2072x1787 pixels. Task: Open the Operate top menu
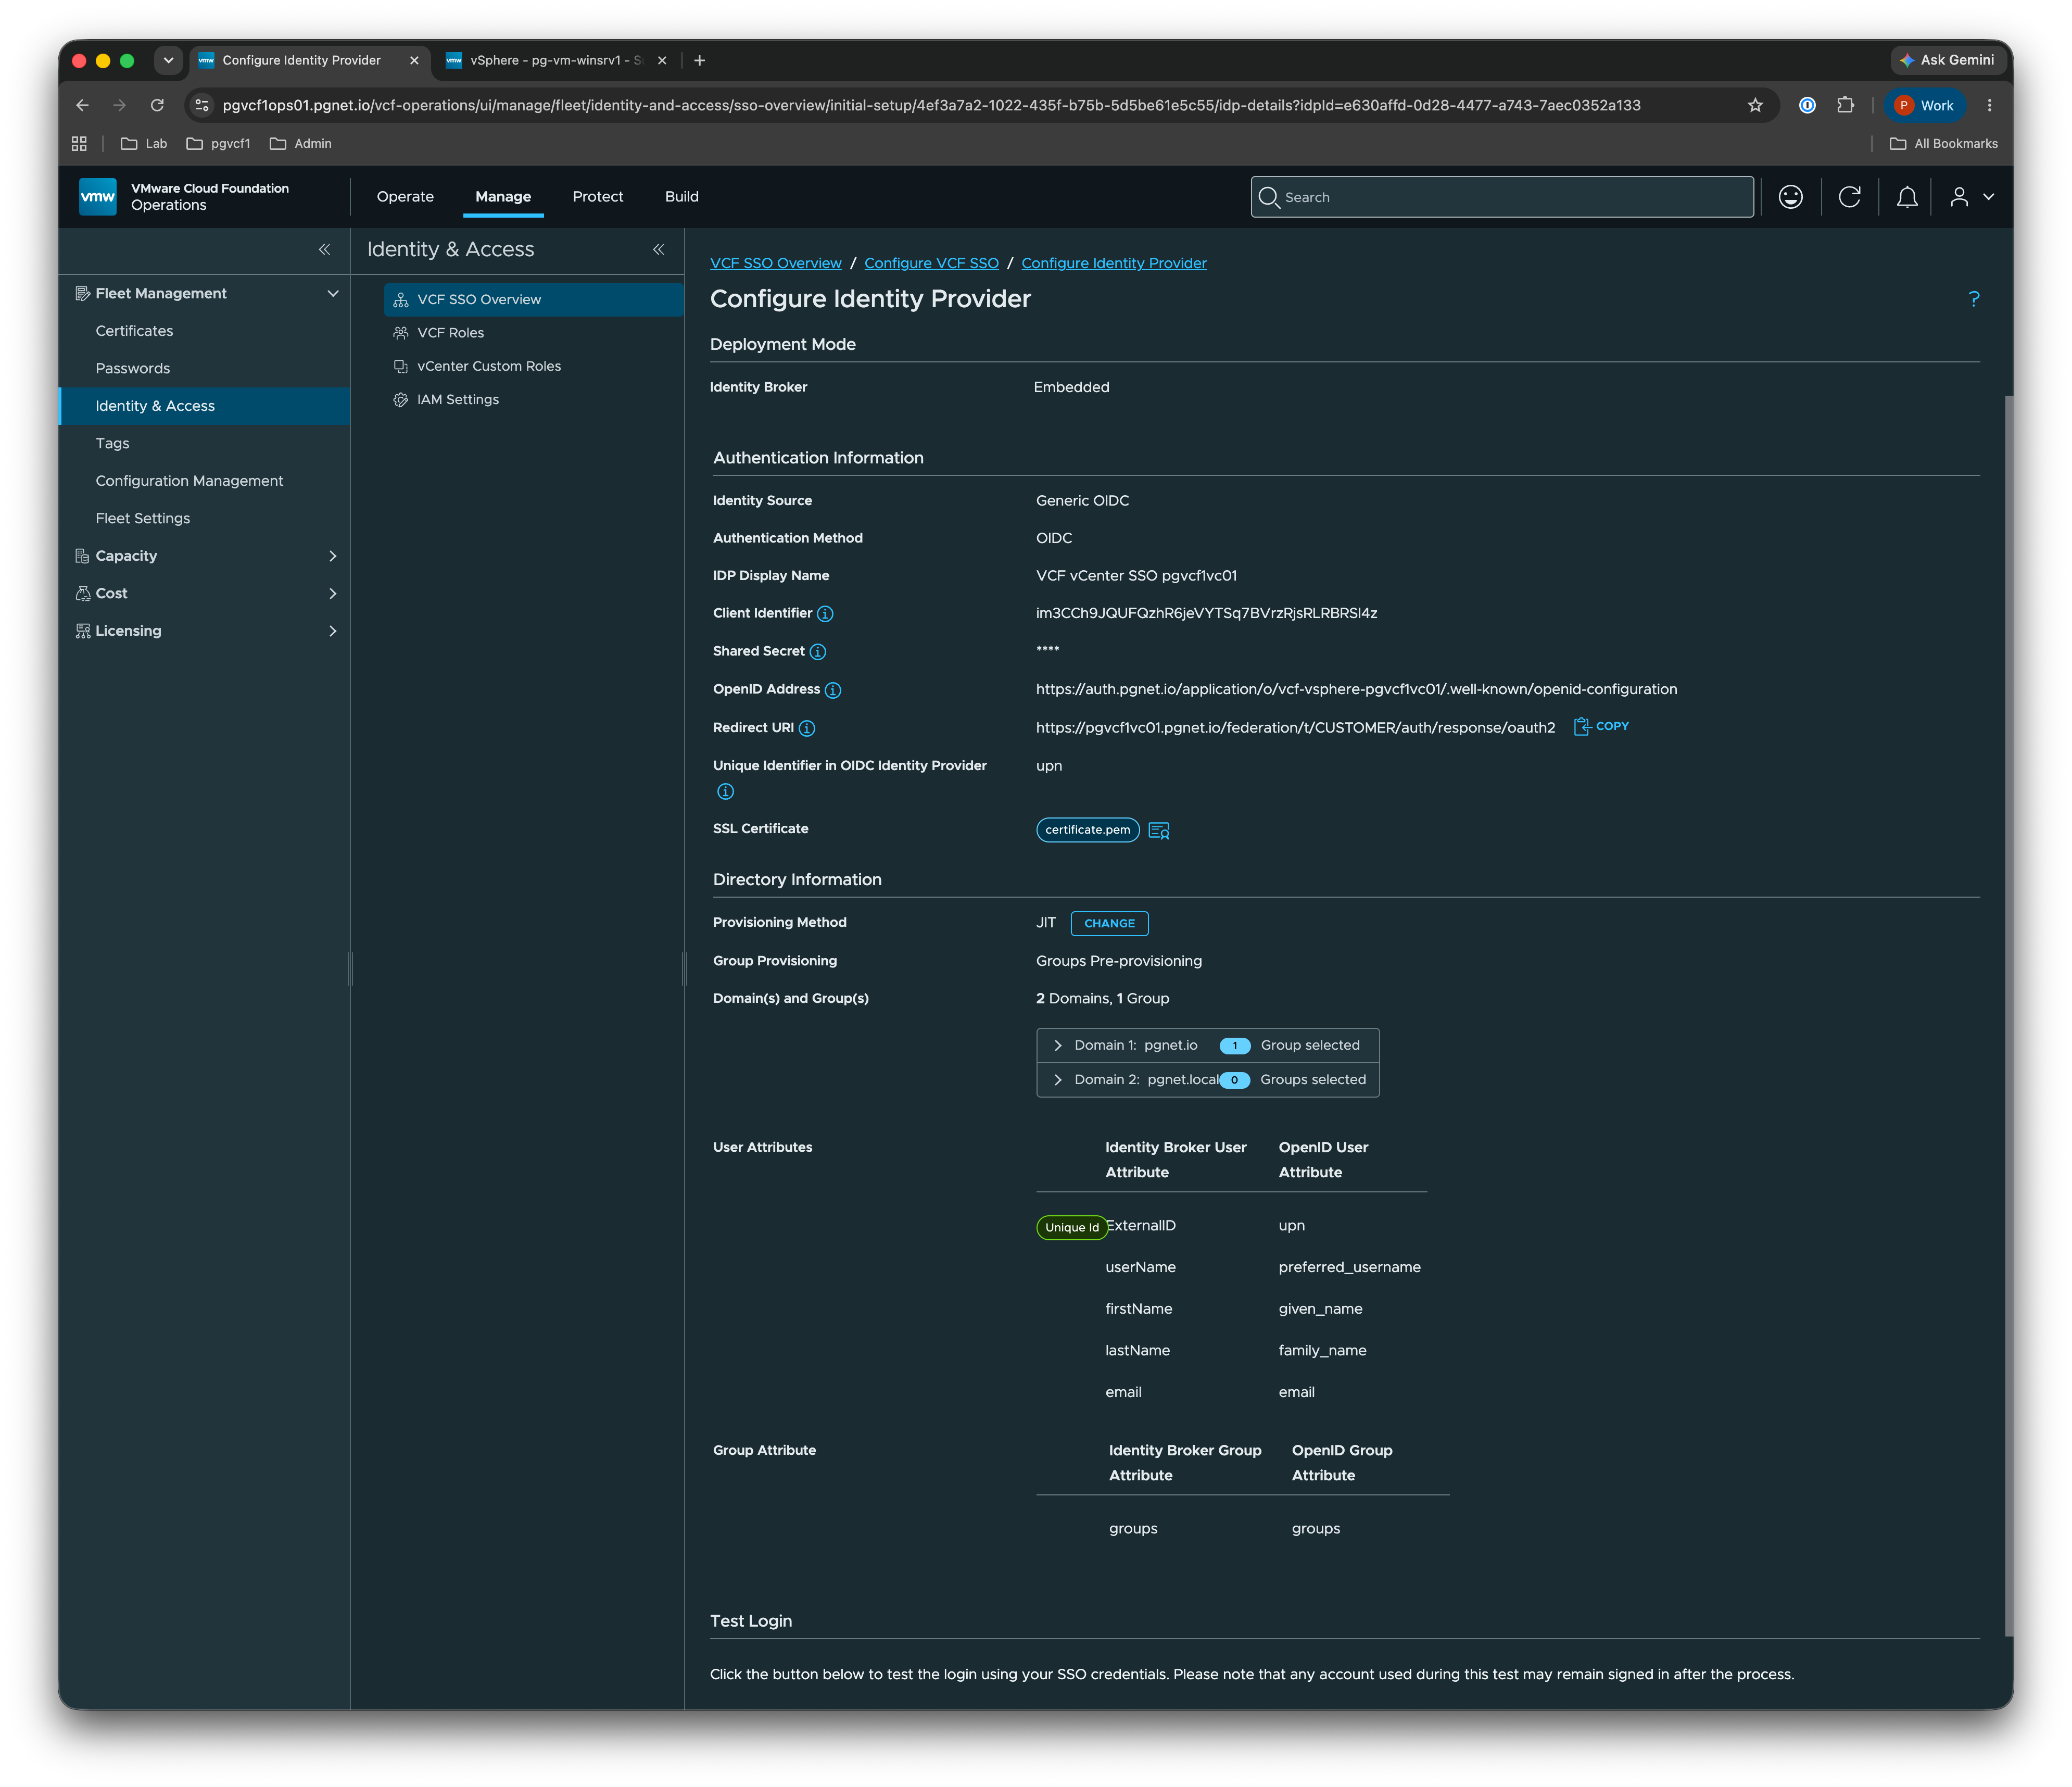[x=405, y=197]
